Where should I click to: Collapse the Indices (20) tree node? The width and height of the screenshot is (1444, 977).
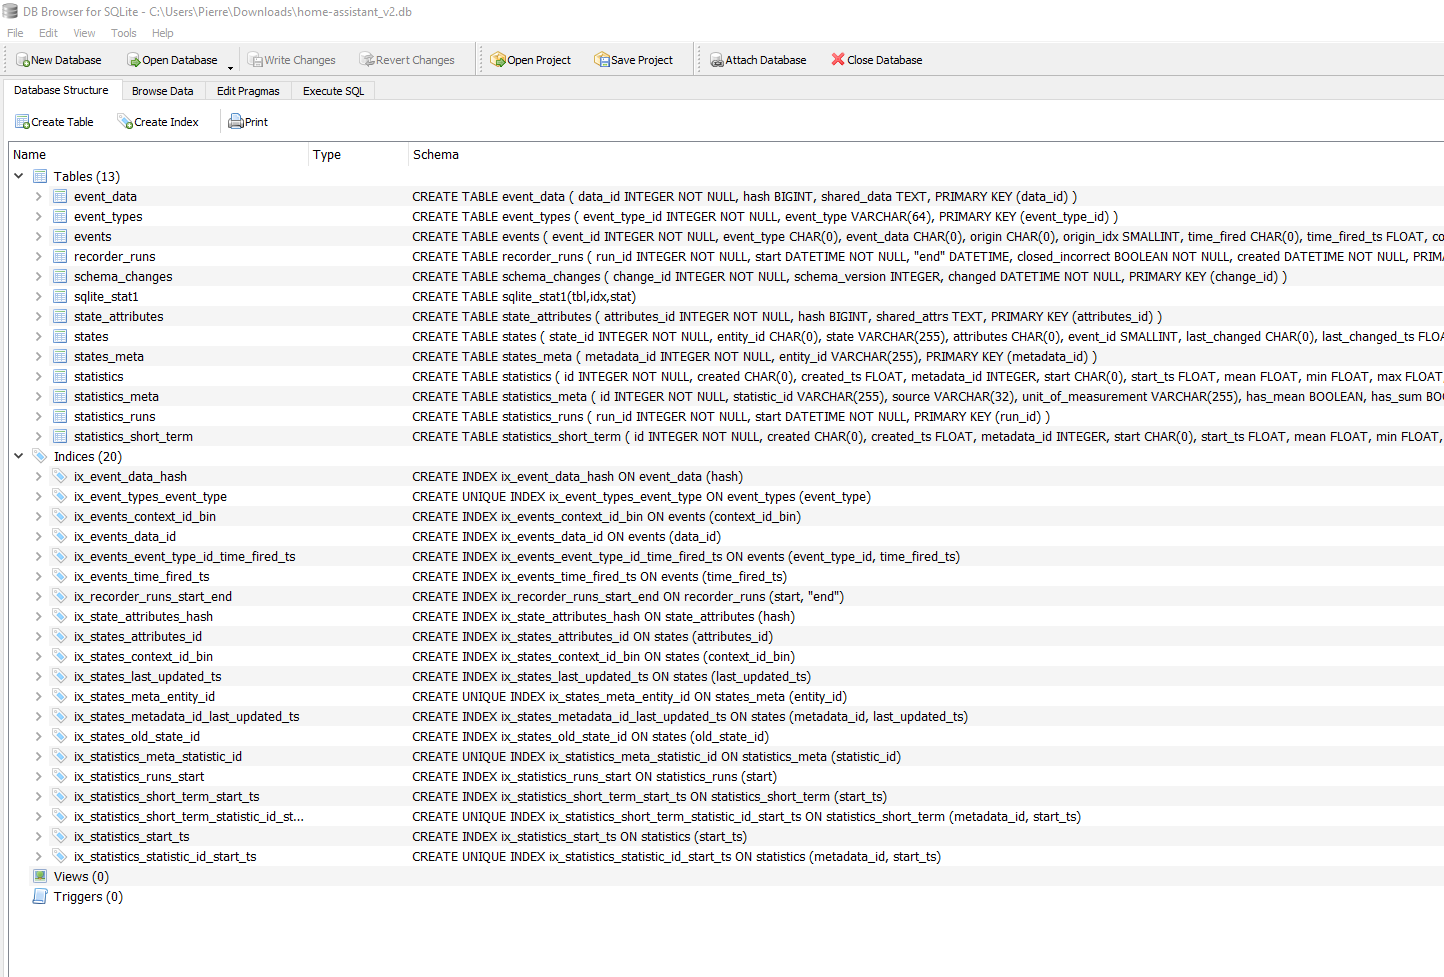point(19,456)
